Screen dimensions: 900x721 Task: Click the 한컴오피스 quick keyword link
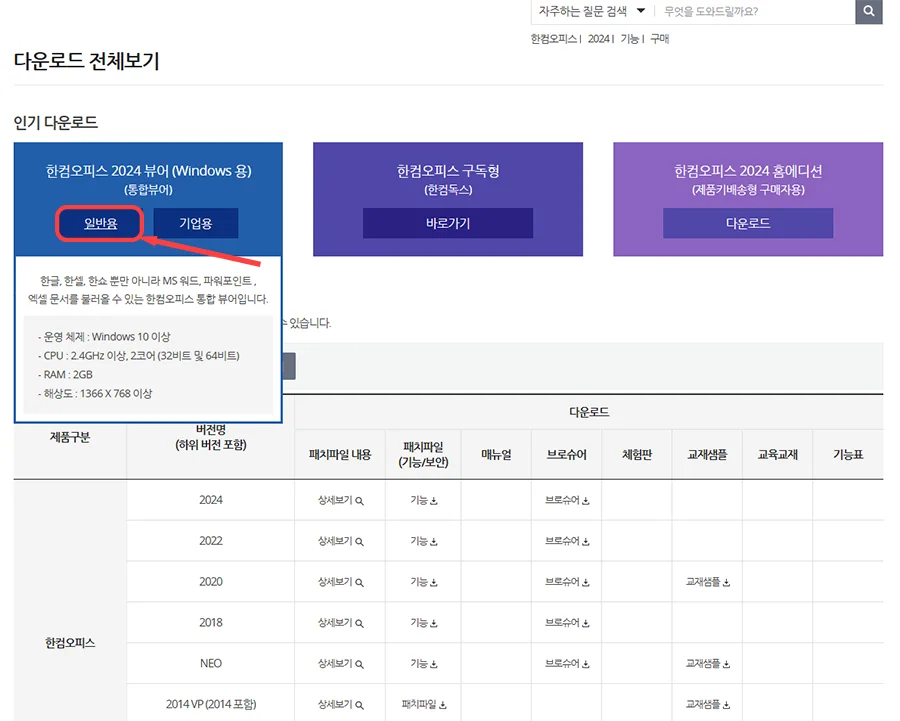[x=553, y=38]
